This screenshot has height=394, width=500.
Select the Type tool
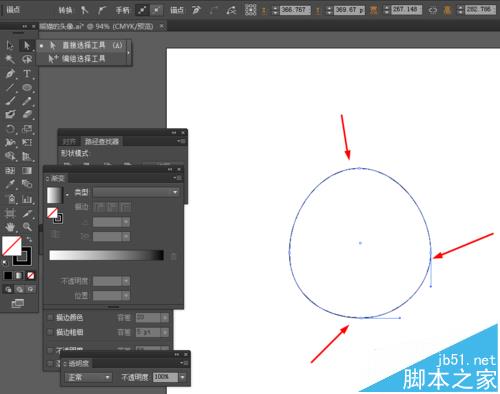(x=27, y=73)
